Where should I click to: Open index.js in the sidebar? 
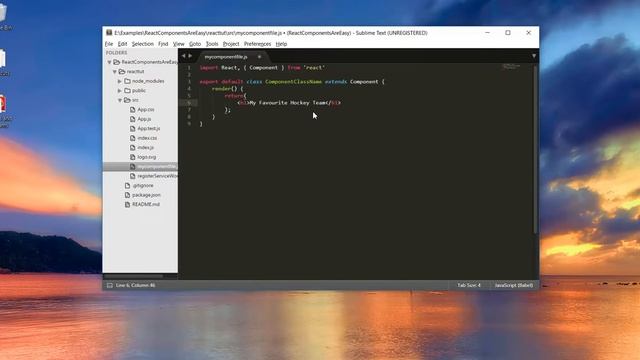pos(145,147)
